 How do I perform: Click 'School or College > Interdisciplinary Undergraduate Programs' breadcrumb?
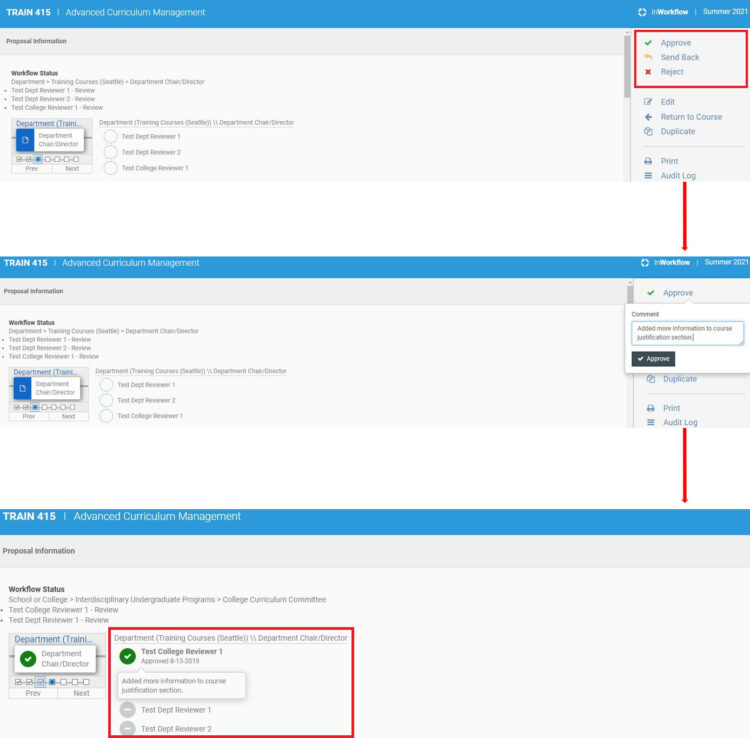click(x=112, y=599)
